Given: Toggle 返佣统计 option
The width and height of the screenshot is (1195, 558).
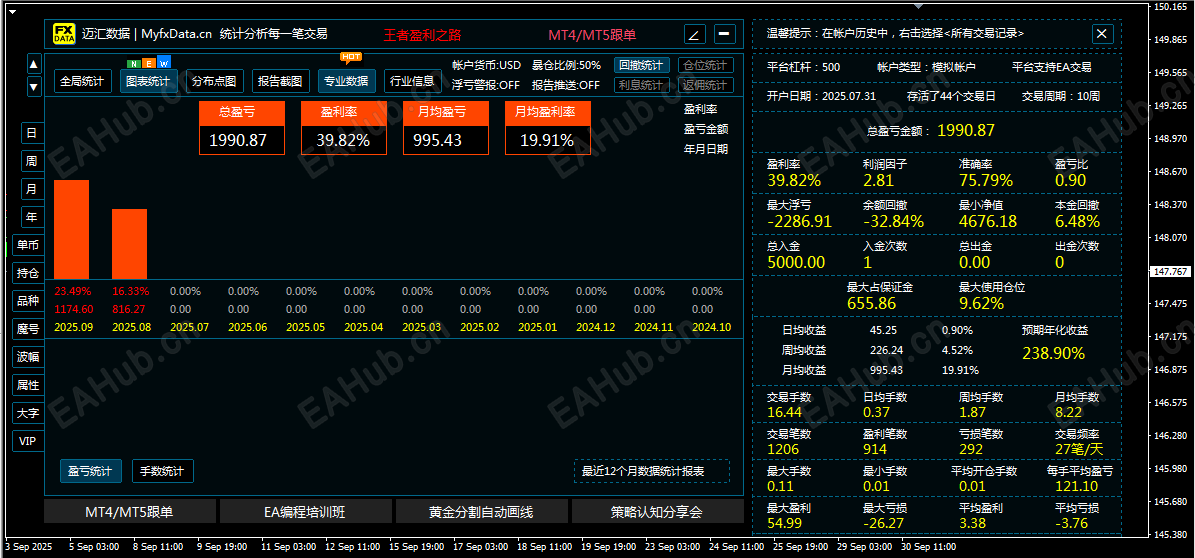Looking at the screenshot, I should 706,85.
